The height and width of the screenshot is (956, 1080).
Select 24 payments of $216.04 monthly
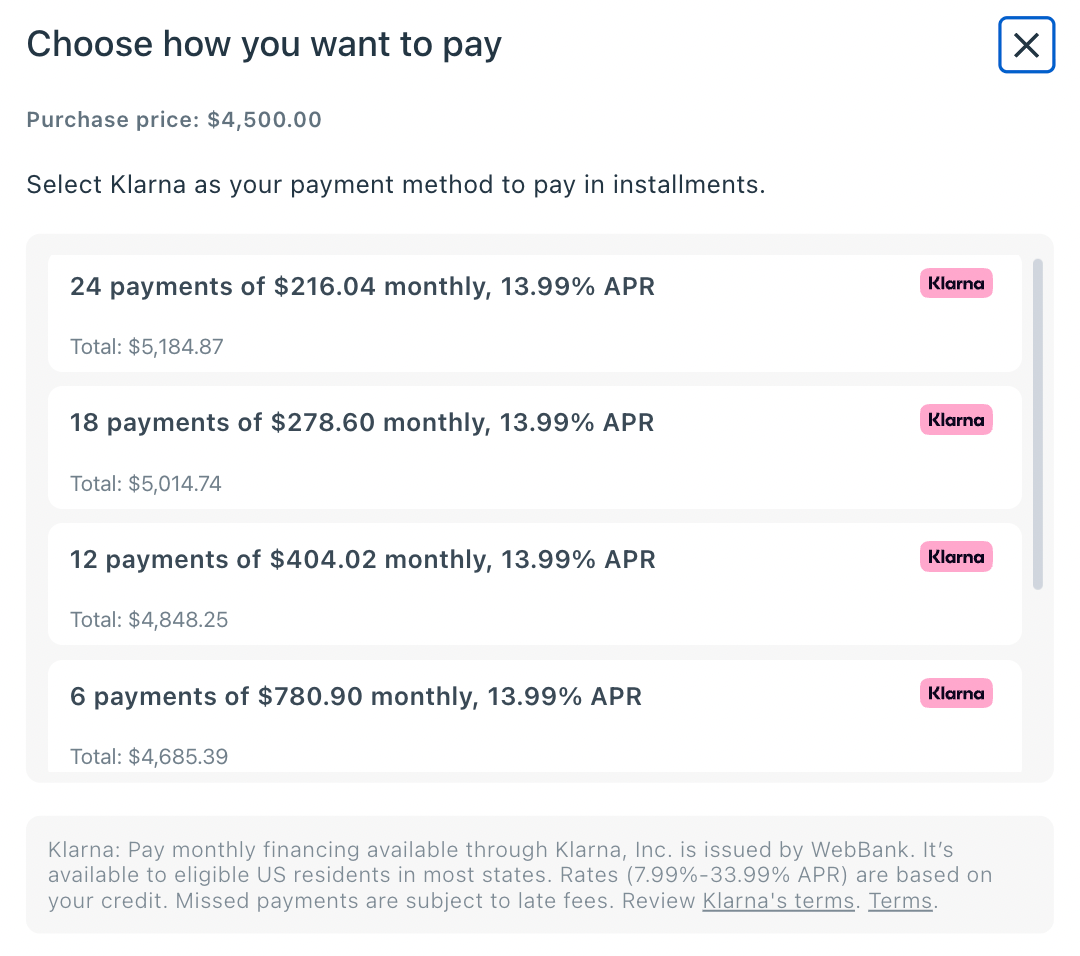point(362,287)
